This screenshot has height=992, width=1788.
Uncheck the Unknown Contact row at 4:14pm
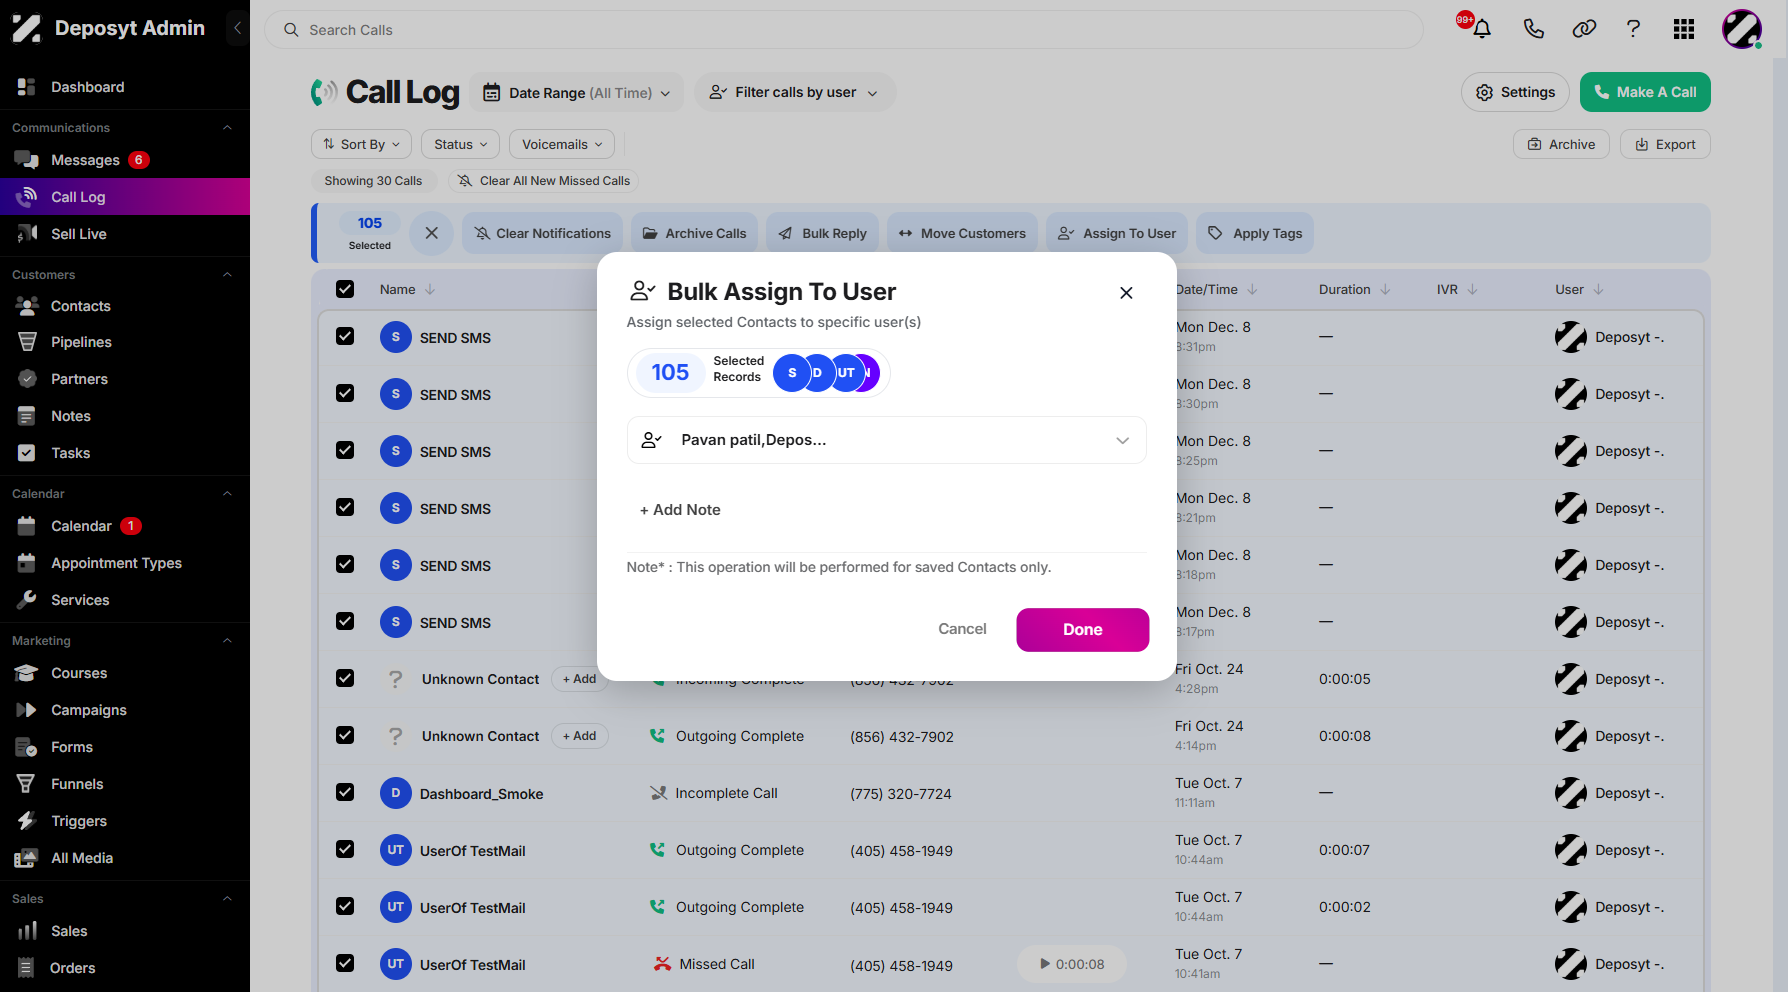click(345, 735)
